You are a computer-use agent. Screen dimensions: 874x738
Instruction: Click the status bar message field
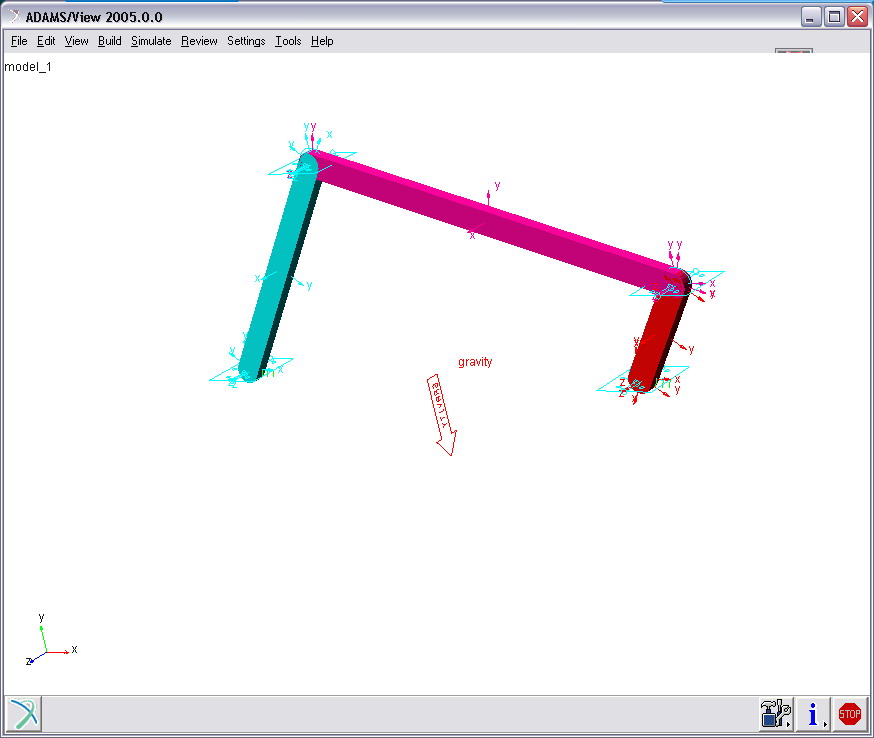pos(399,714)
